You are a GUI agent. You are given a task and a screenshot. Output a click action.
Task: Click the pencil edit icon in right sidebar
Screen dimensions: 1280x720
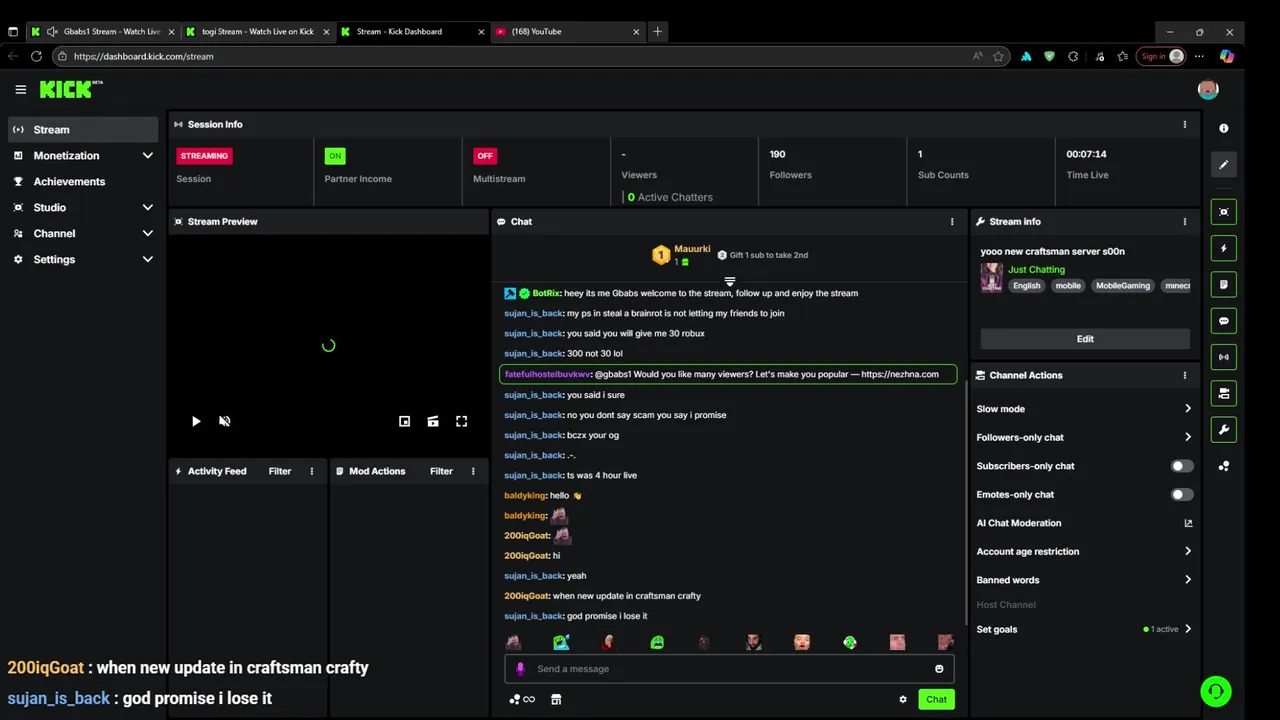[1224, 165]
